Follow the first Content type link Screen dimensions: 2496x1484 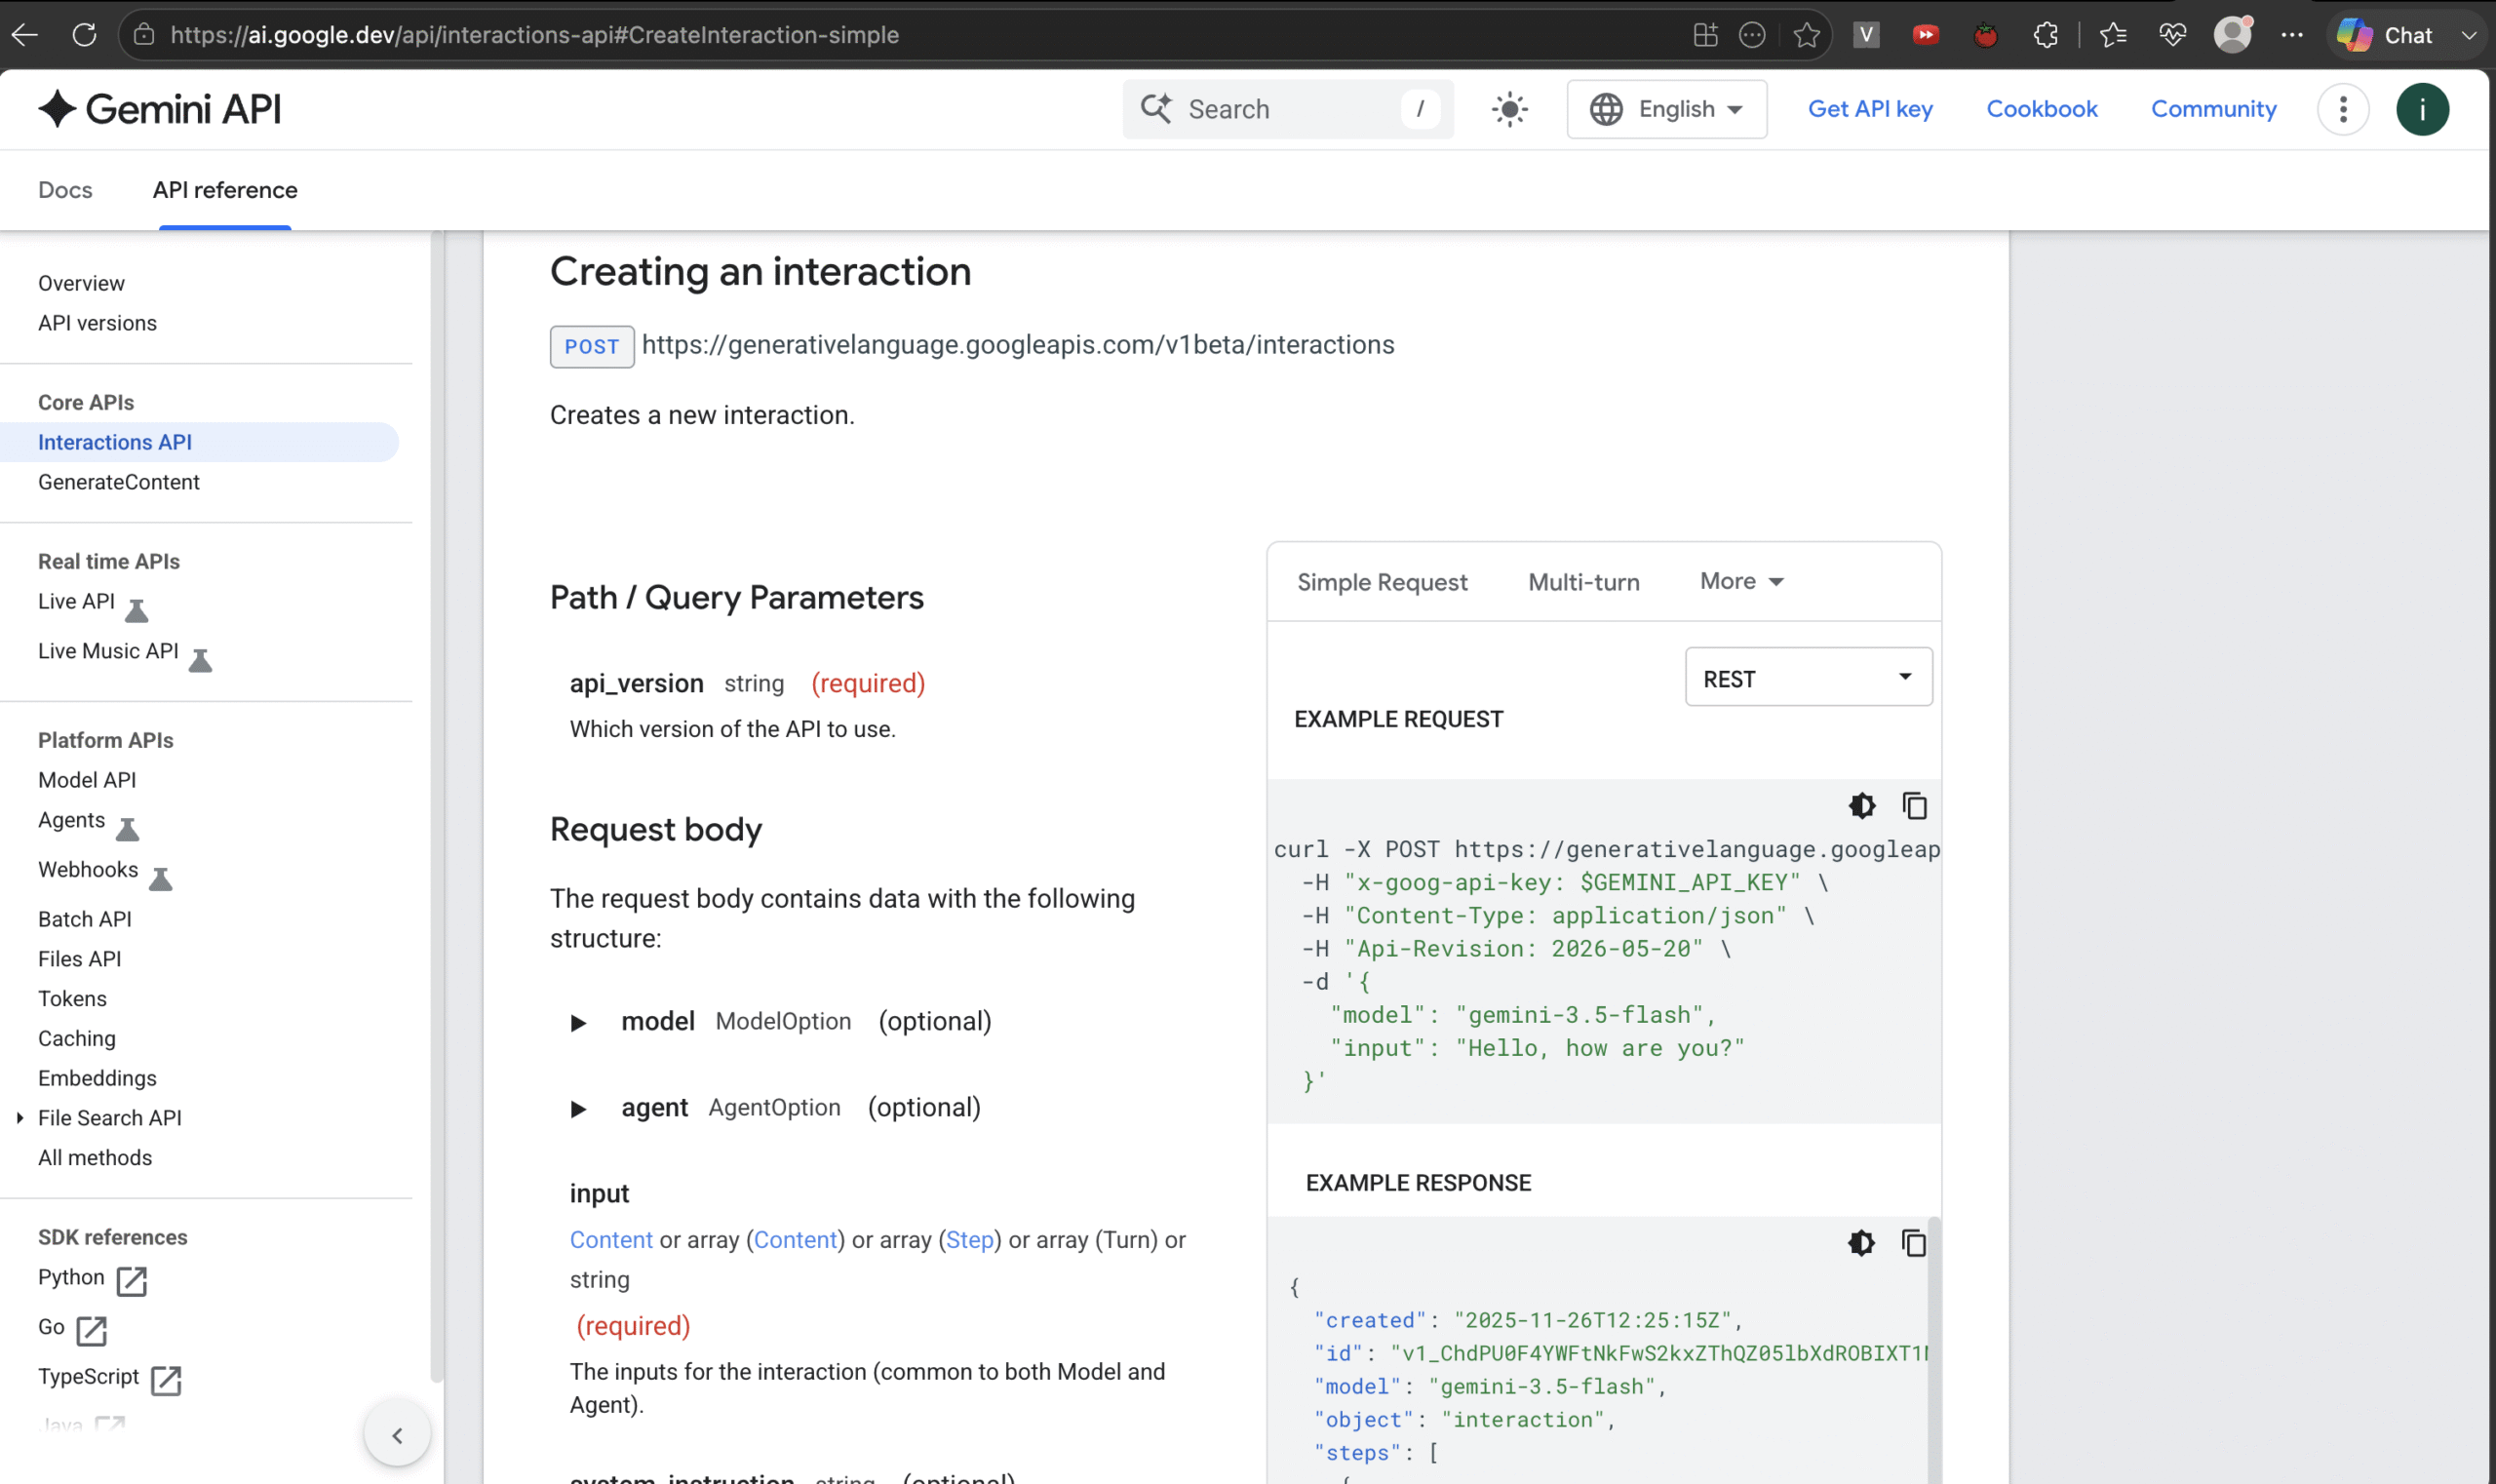pyautogui.click(x=611, y=1240)
